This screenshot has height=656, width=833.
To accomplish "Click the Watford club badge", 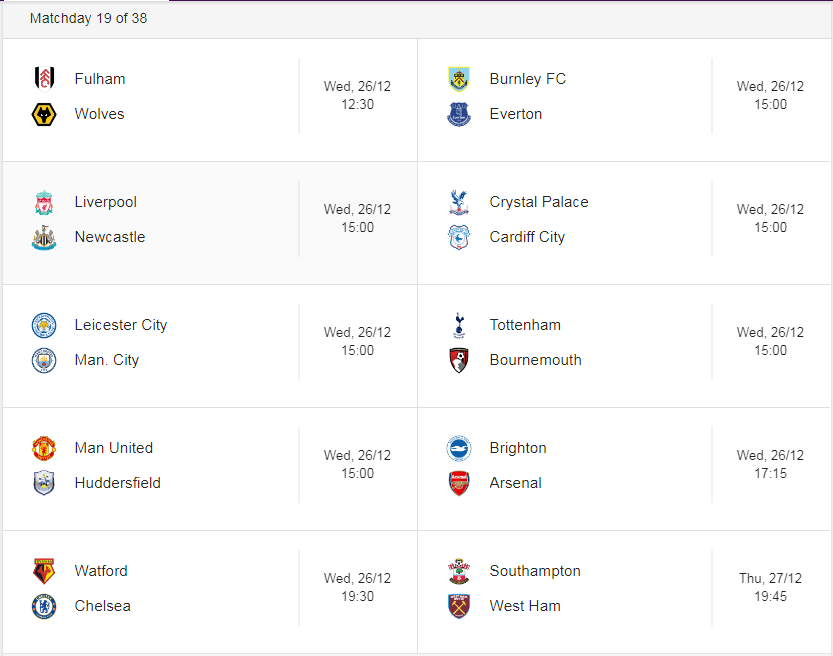I will pyautogui.click(x=44, y=571).
